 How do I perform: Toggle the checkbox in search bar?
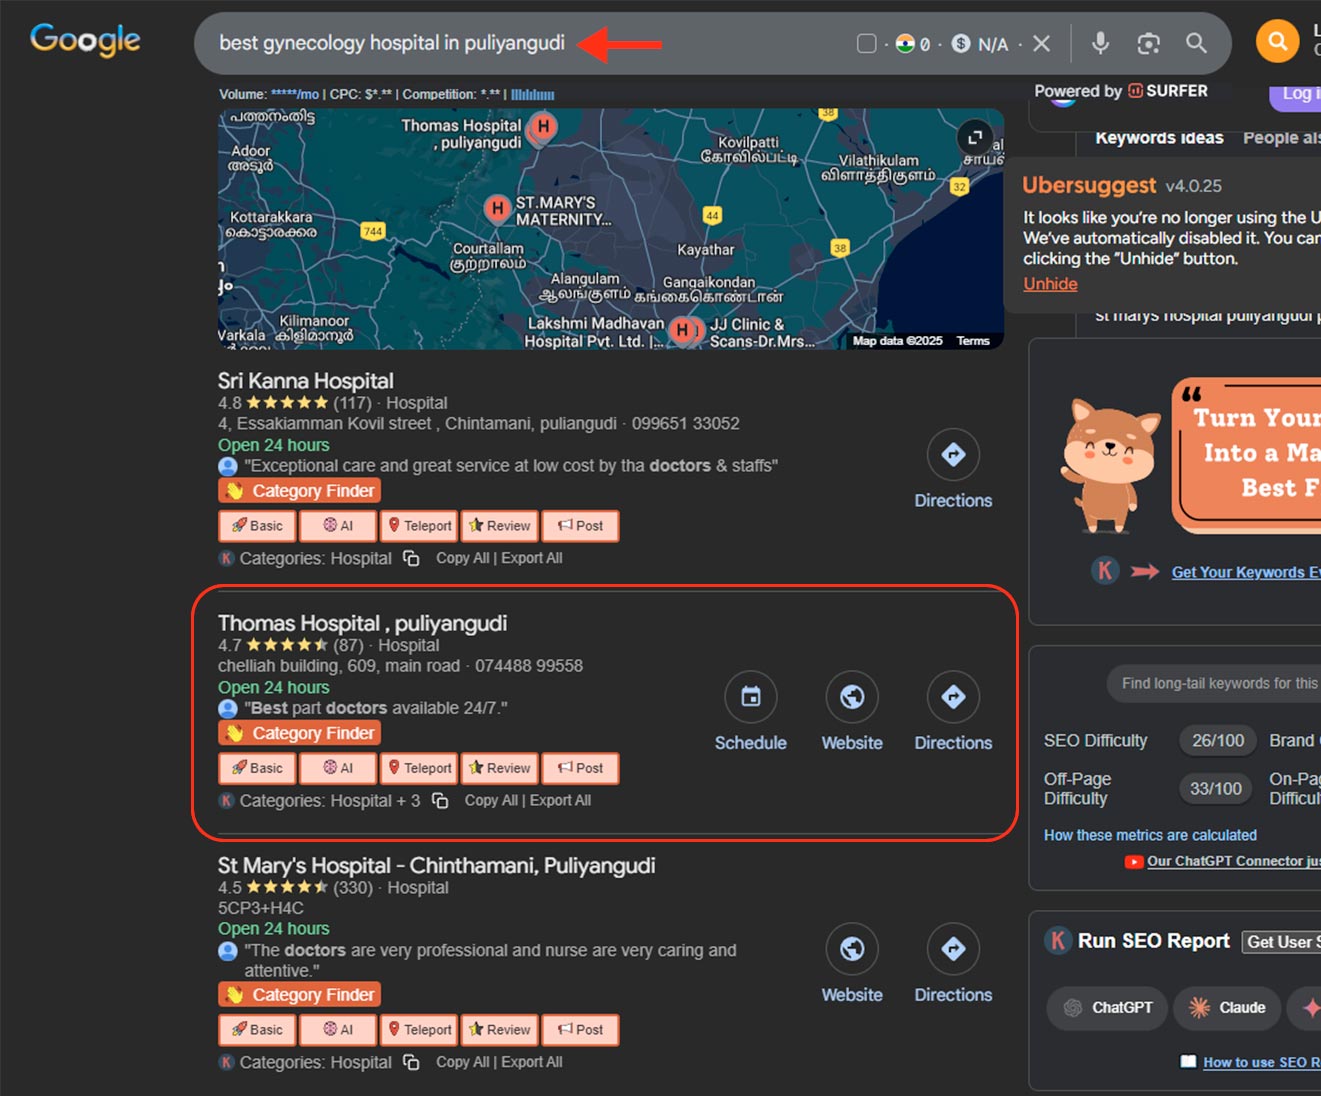[x=867, y=43]
